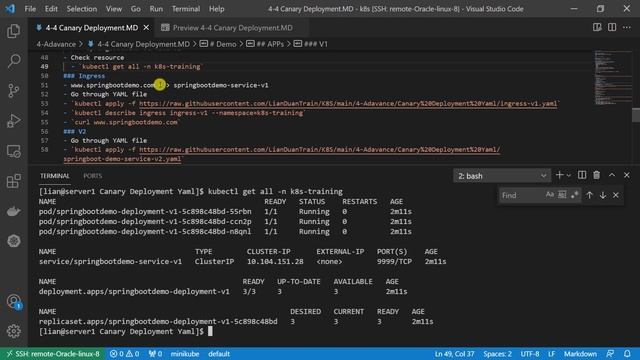Change language mode Markdown
The height and width of the screenshot is (360, 640).
click(580, 353)
